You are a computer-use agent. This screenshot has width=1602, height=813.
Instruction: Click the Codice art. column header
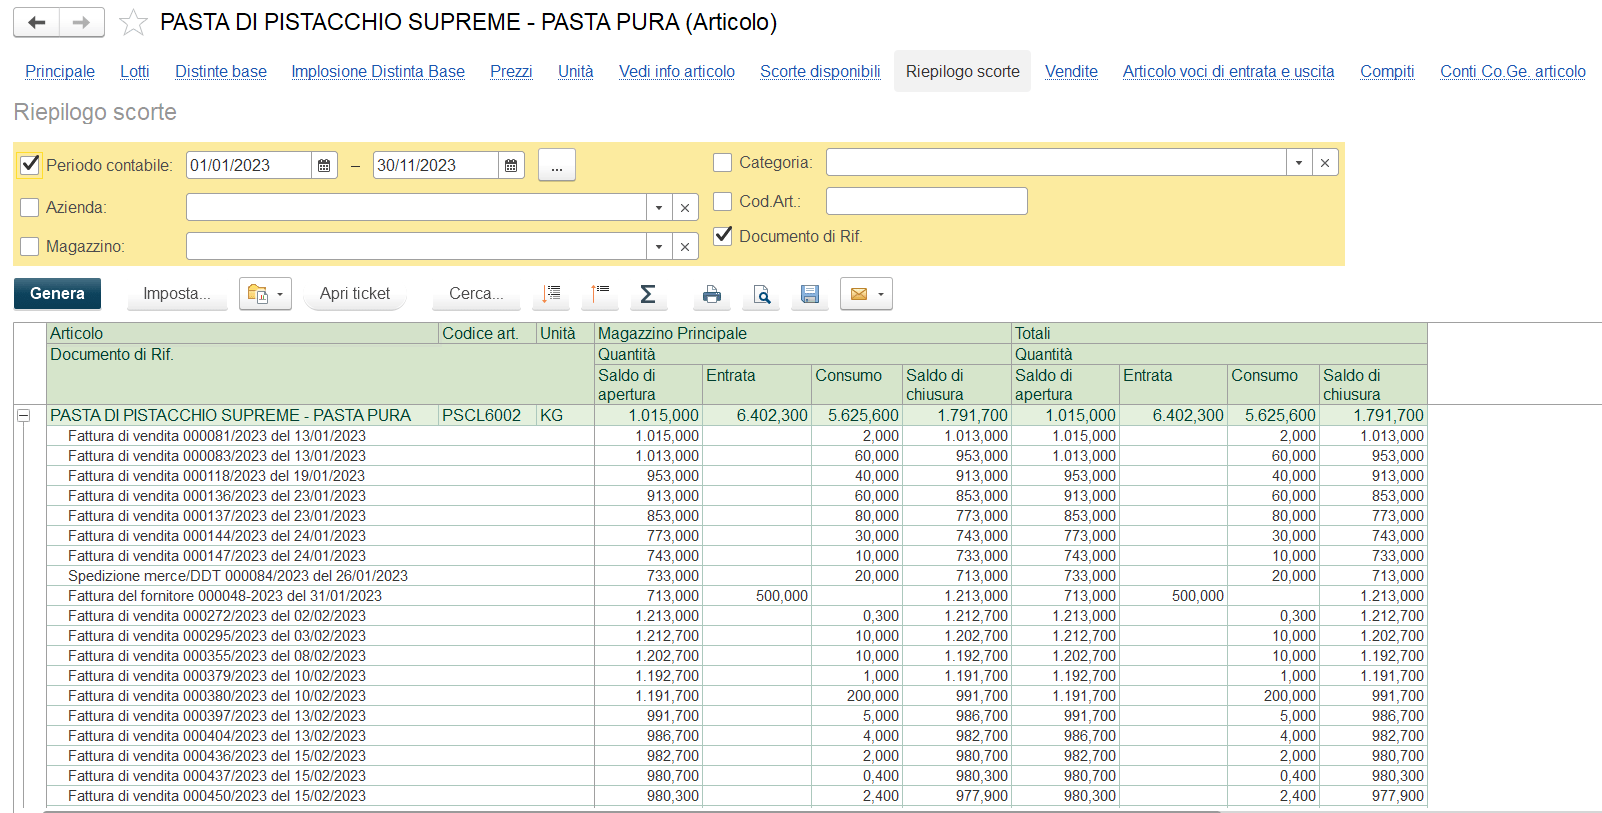click(487, 334)
